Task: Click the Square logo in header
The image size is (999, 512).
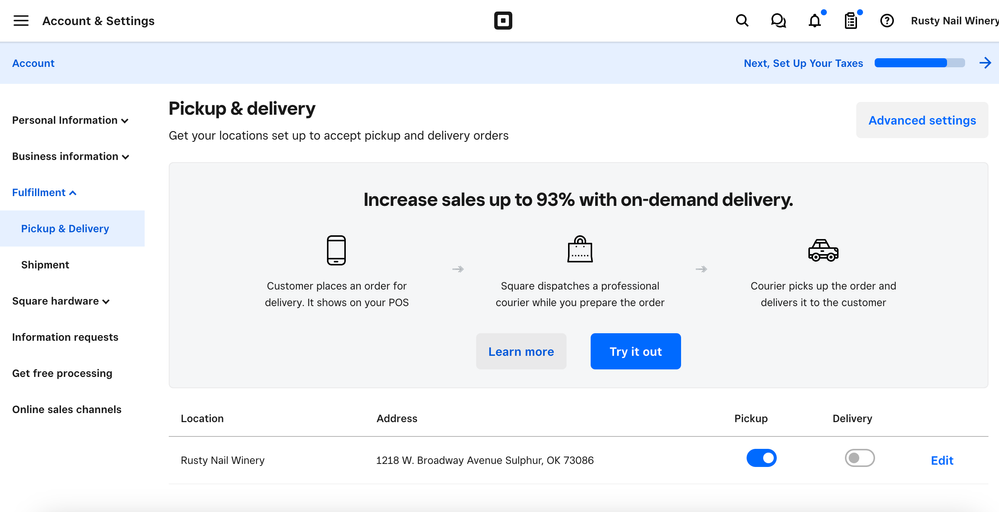Action: click(502, 21)
